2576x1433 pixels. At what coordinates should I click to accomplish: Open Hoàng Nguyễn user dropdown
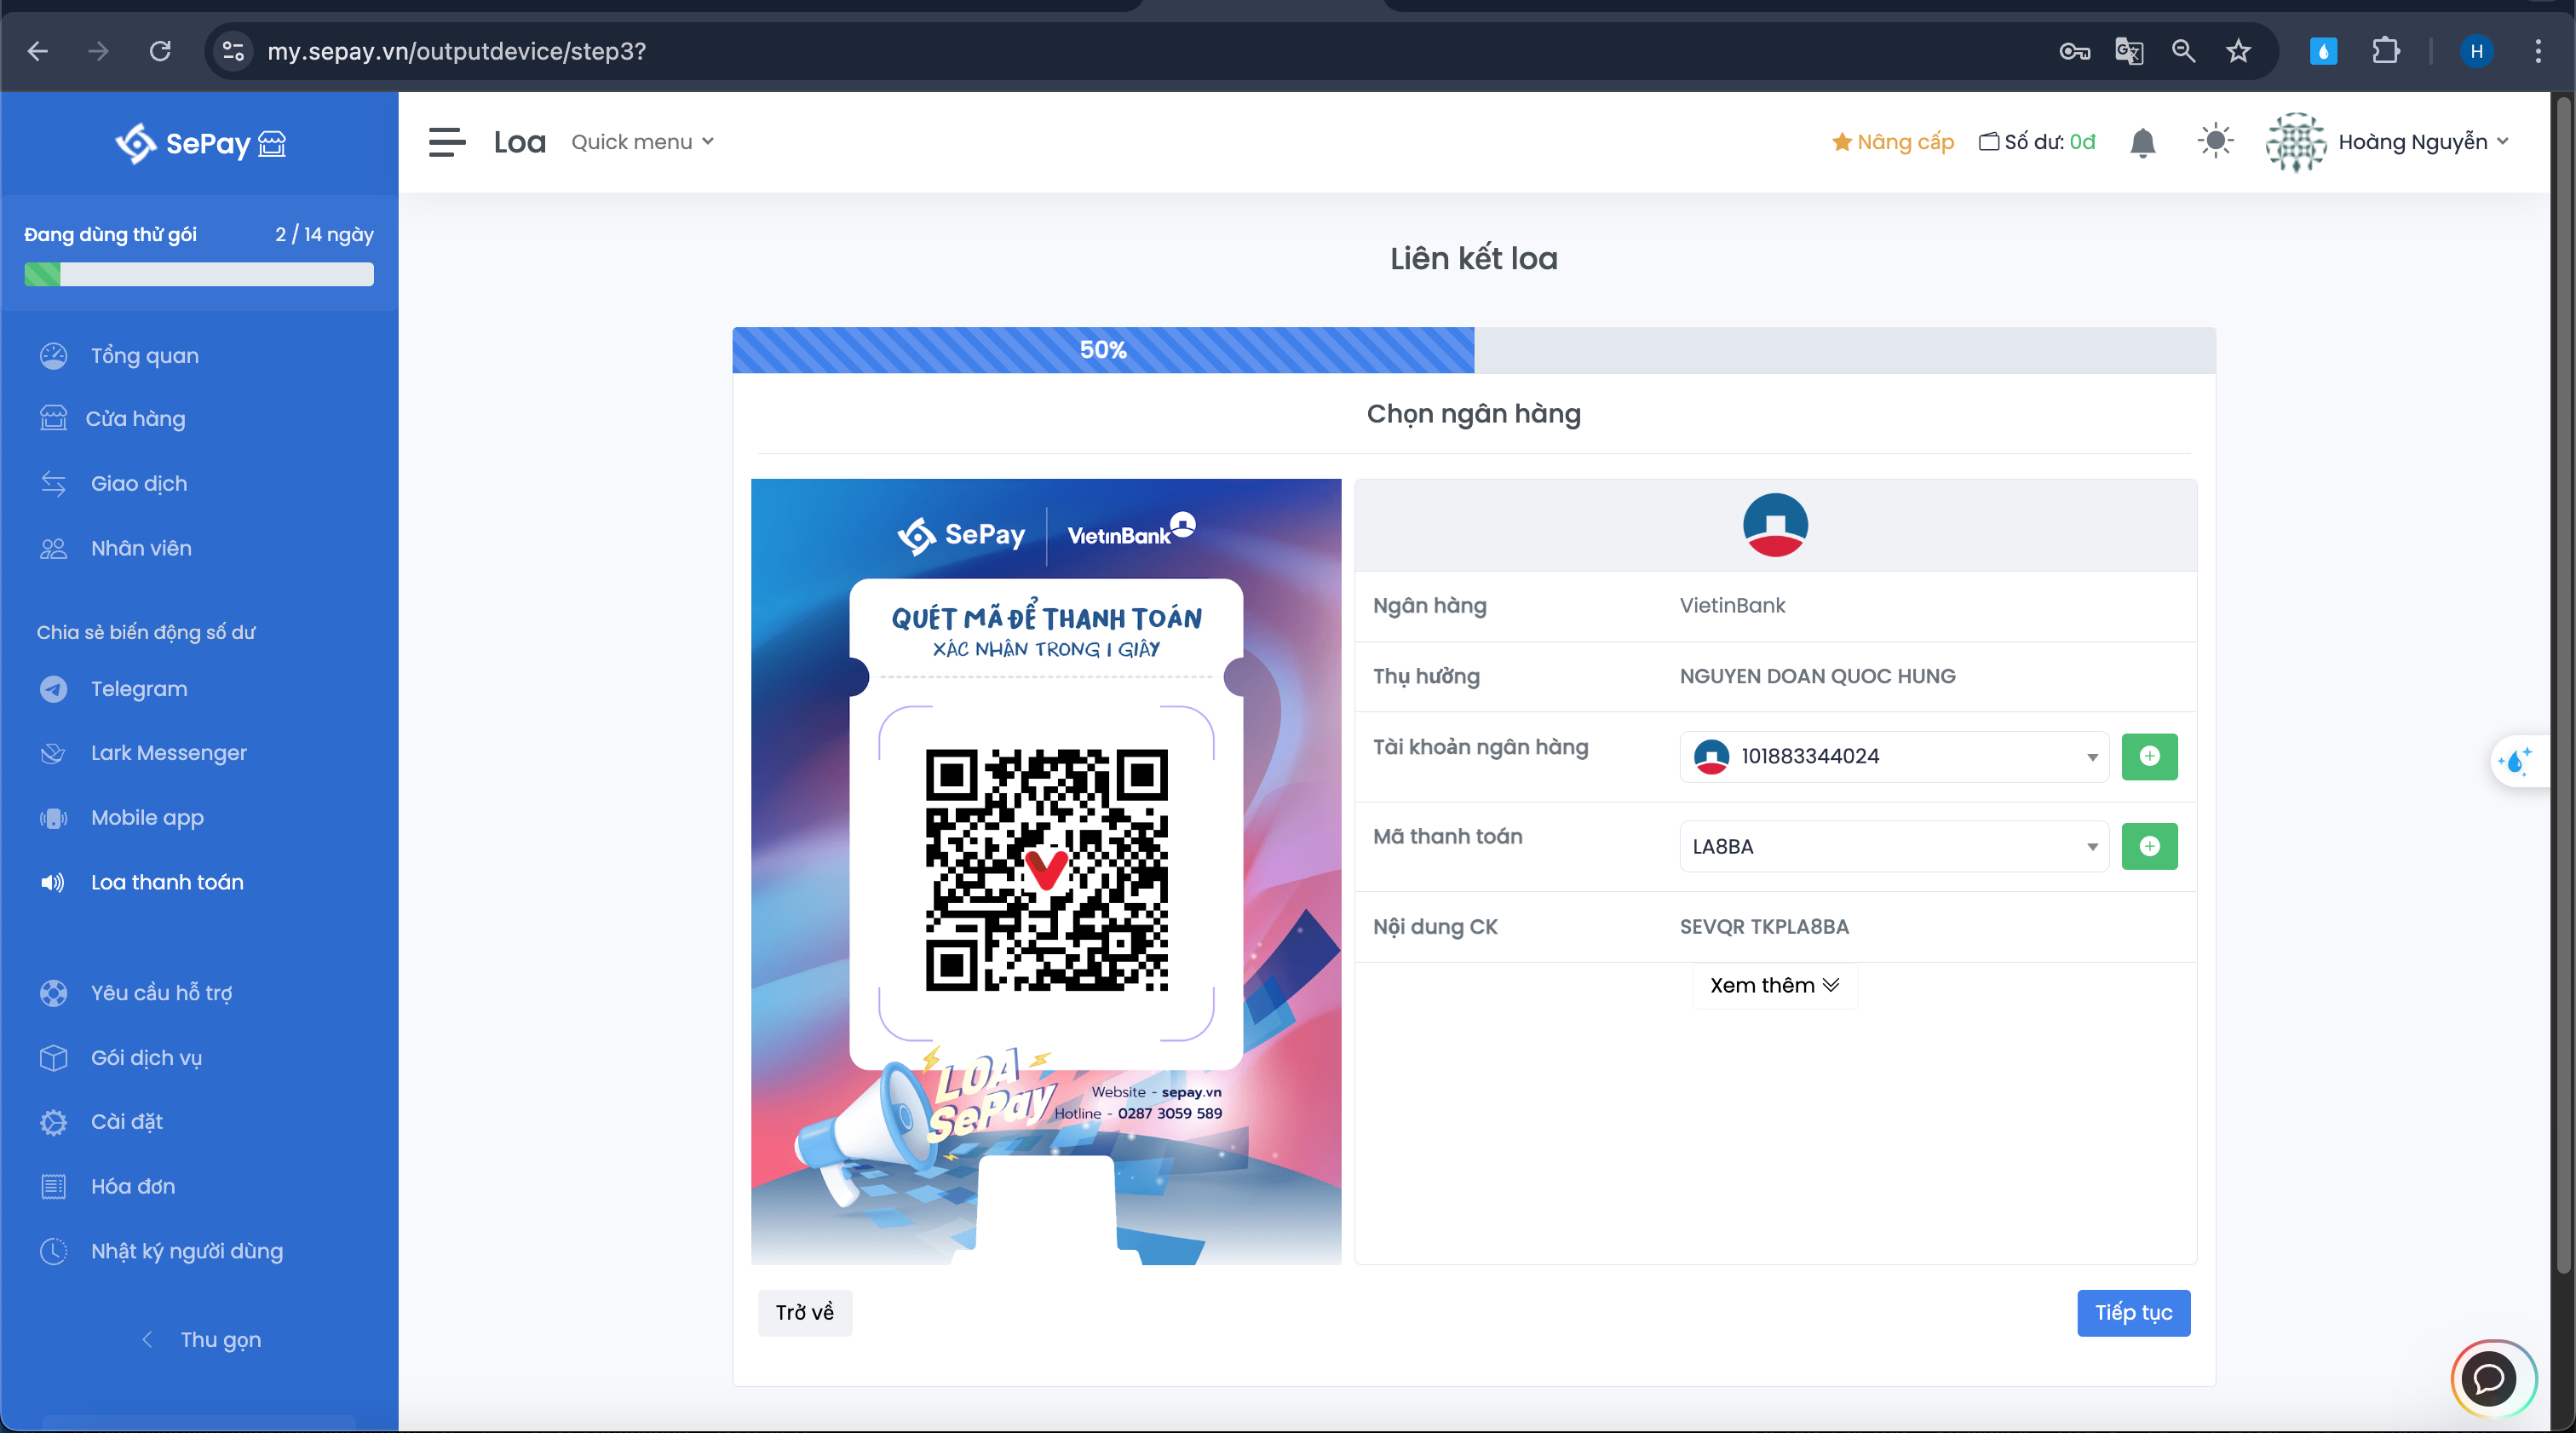coord(2423,142)
